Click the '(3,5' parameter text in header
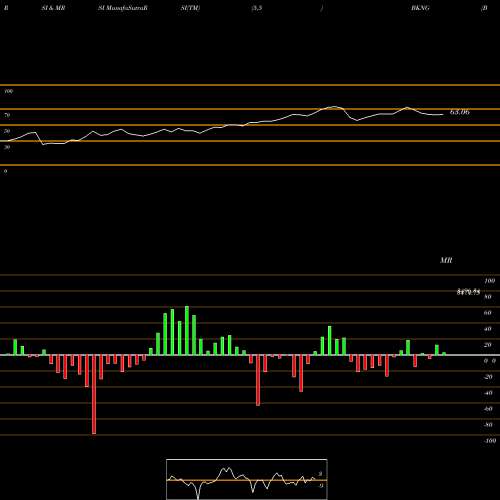Image resolution: width=500 pixels, height=500 pixels. [257, 8]
